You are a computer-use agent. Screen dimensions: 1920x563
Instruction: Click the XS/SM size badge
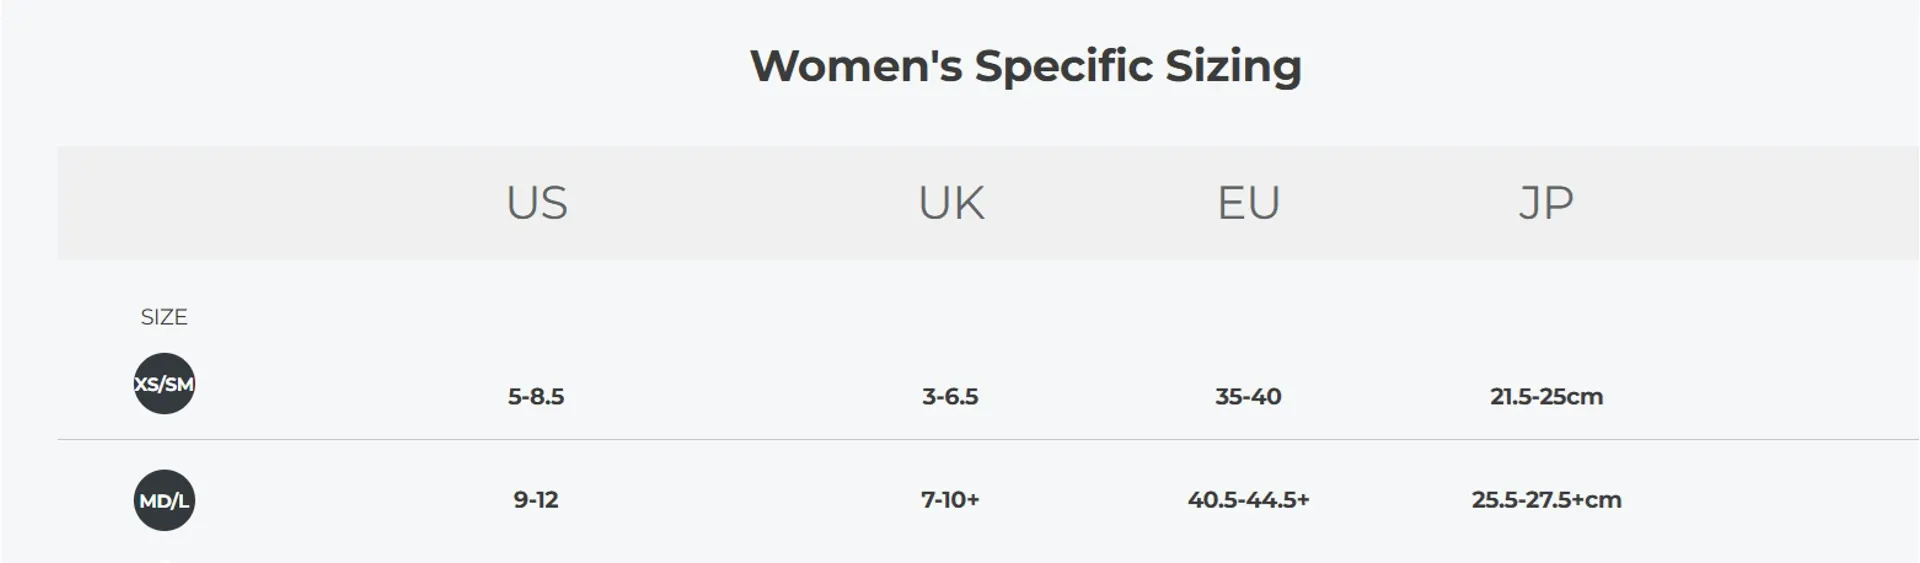coord(164,384)
